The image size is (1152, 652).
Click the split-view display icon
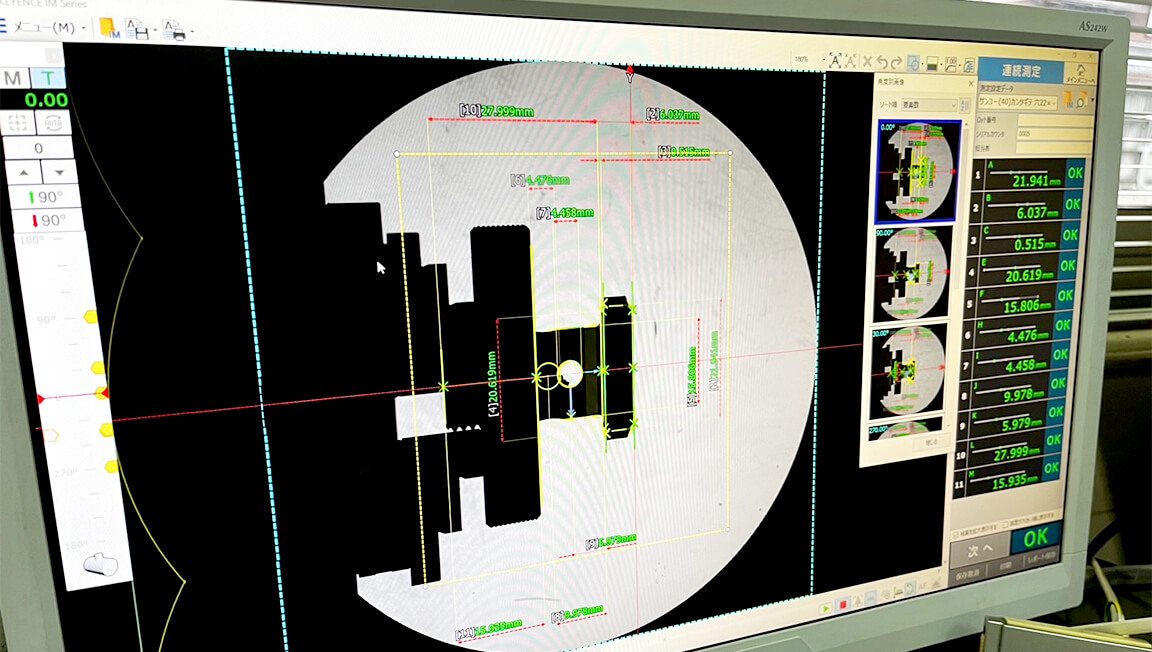[932, 64]
